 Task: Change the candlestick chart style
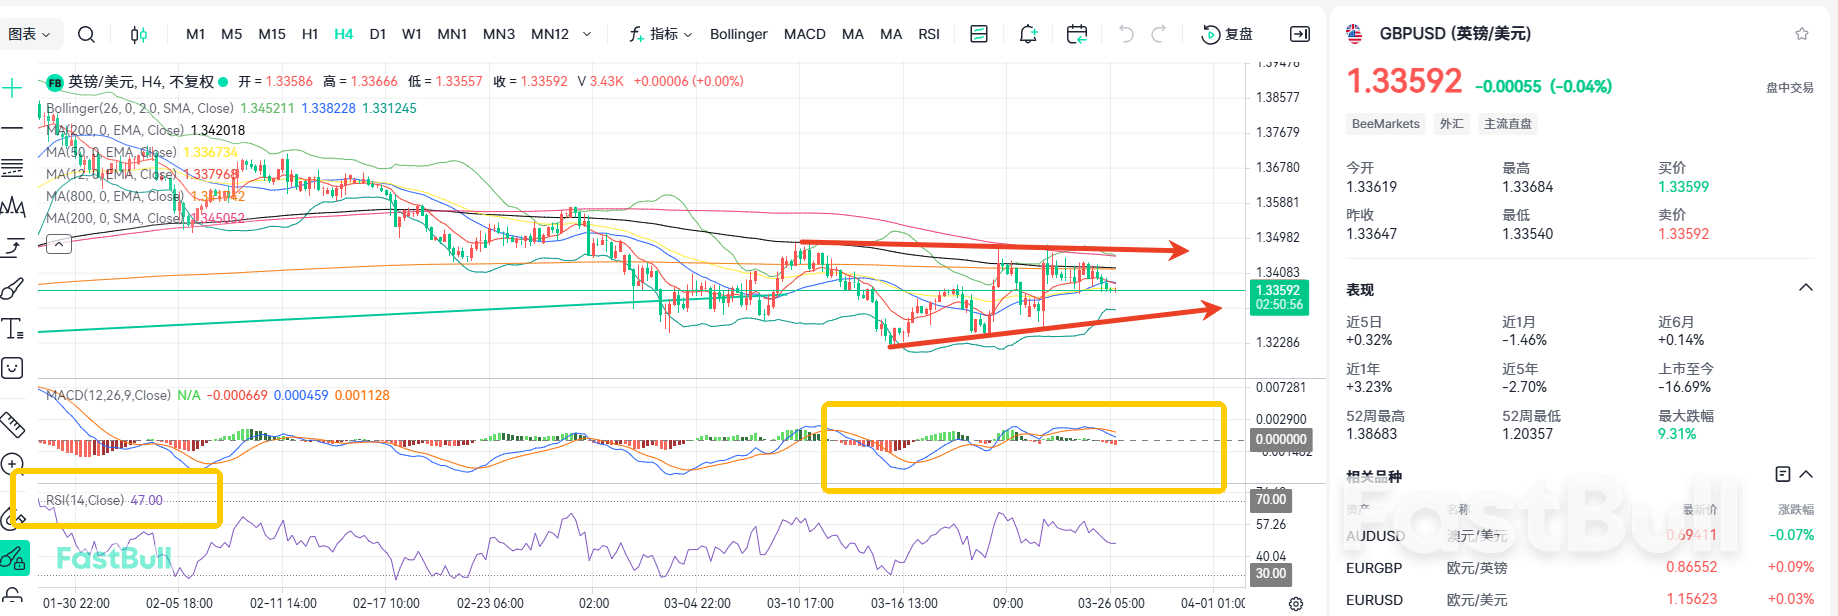pos(139,34)
